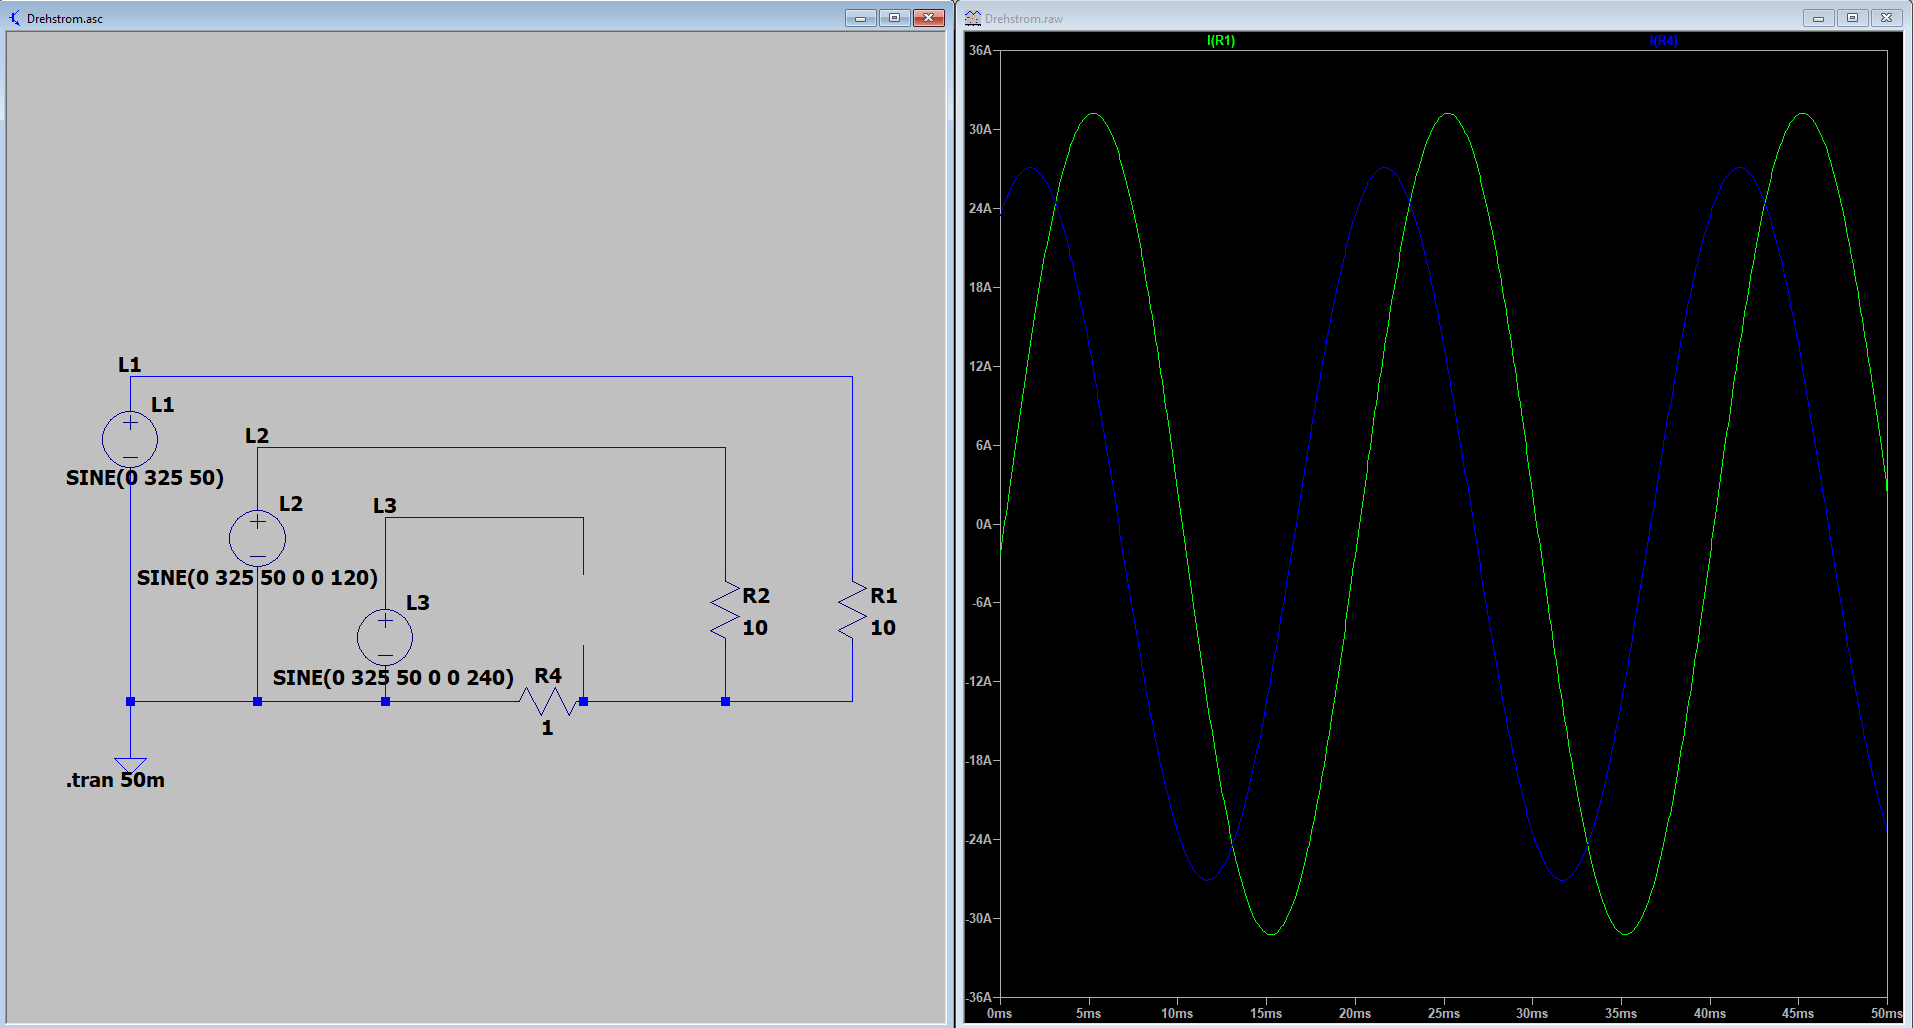Click the Drehstrom.asc window title text
This screenshot has width=1914, height=1028.
tap(65, 19)
